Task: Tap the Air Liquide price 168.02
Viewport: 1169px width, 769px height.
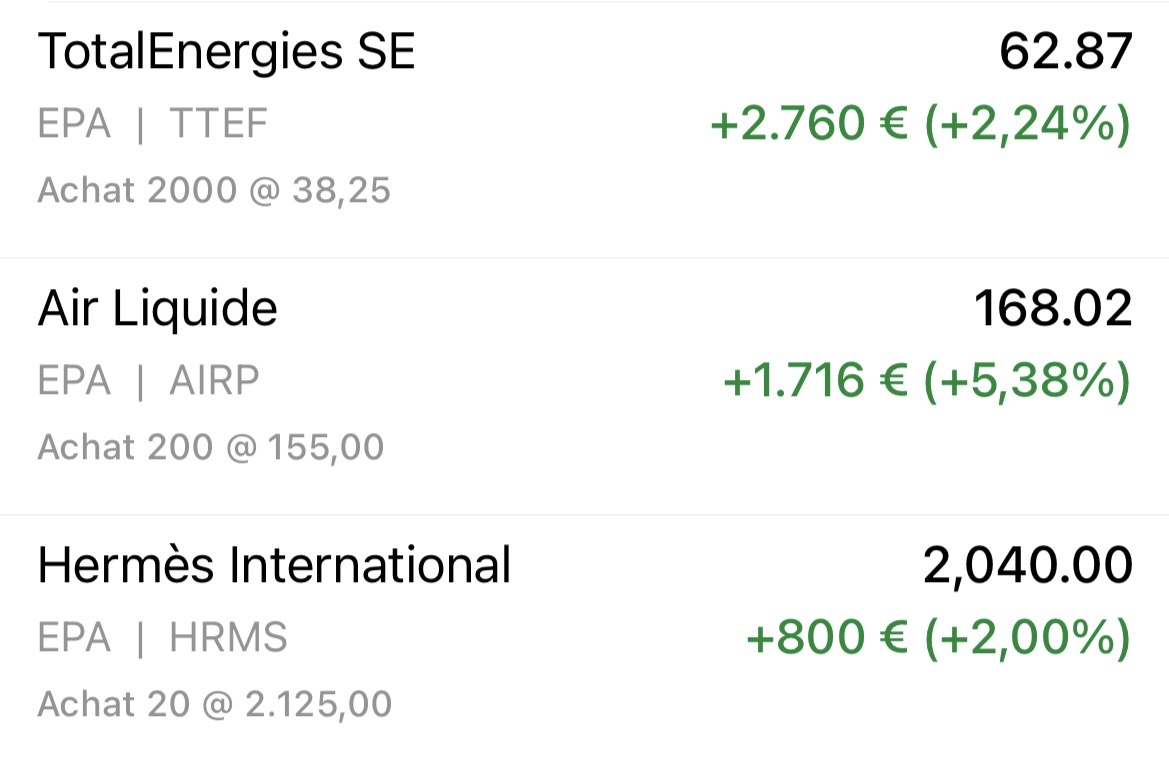Action: (x=1053, y=308)
